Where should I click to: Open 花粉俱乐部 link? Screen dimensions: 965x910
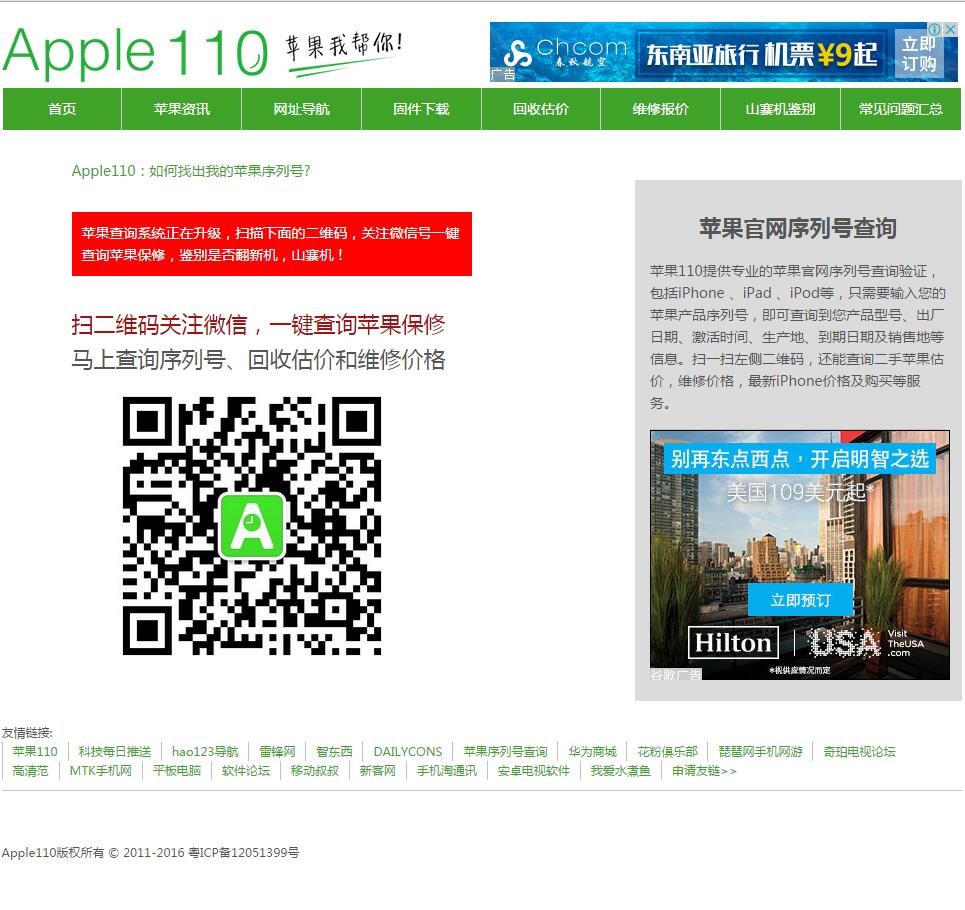pos(667,752)
